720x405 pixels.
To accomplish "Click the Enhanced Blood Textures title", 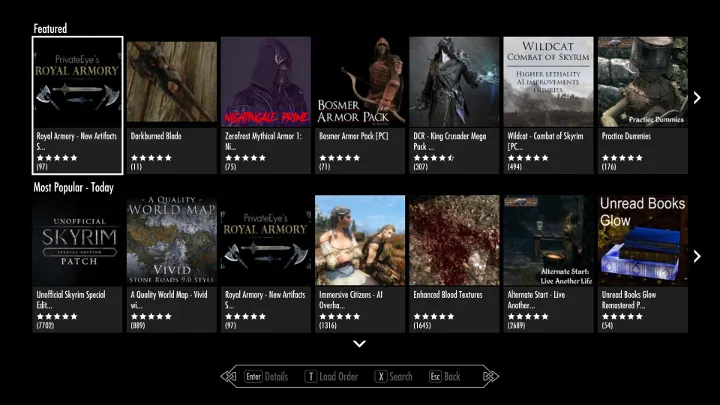I will [448, 295].
